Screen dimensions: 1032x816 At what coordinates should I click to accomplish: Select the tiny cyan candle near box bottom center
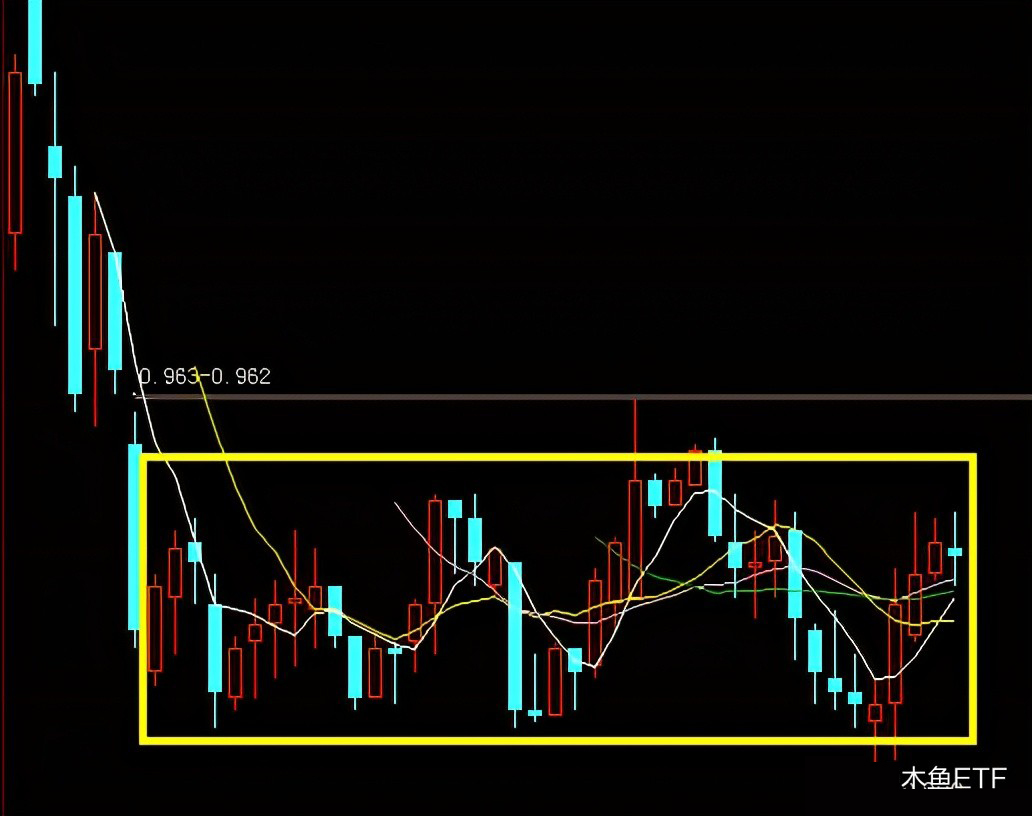(x=535, y=713)
